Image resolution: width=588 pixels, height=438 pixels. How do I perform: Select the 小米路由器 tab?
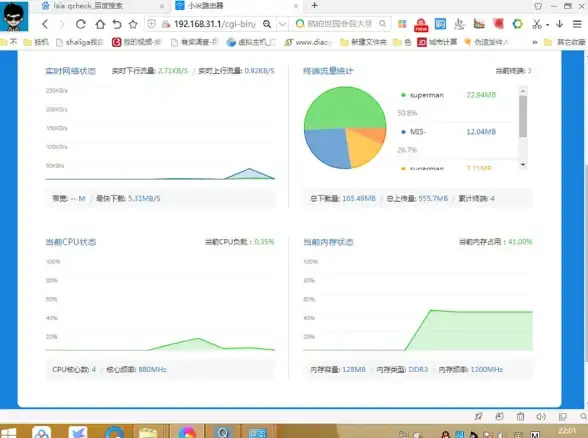click(236, 6)
